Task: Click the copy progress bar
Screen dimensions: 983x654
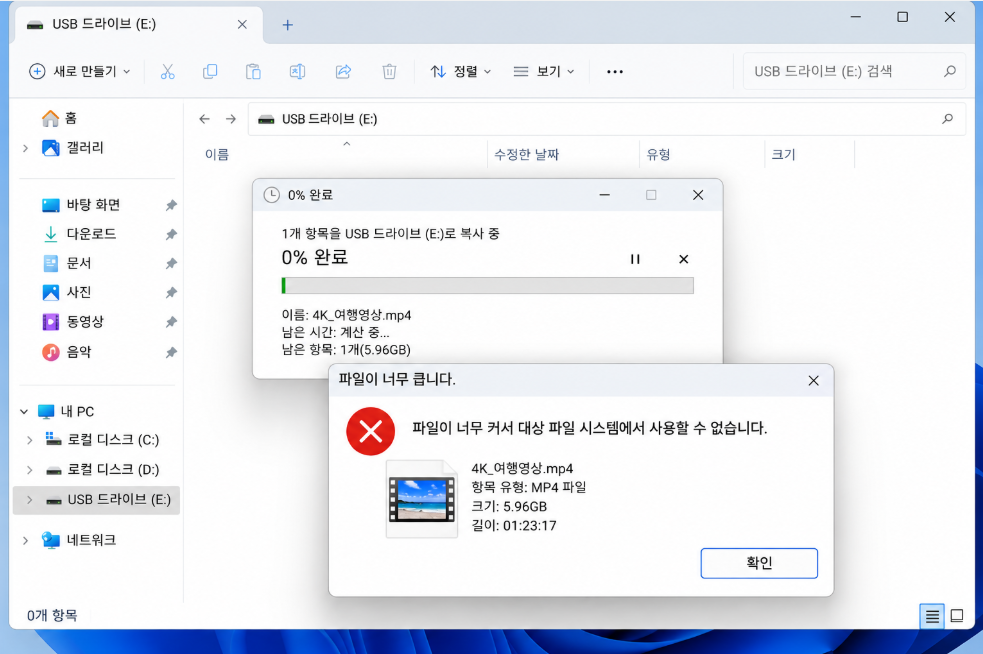Action: point(488,286)
